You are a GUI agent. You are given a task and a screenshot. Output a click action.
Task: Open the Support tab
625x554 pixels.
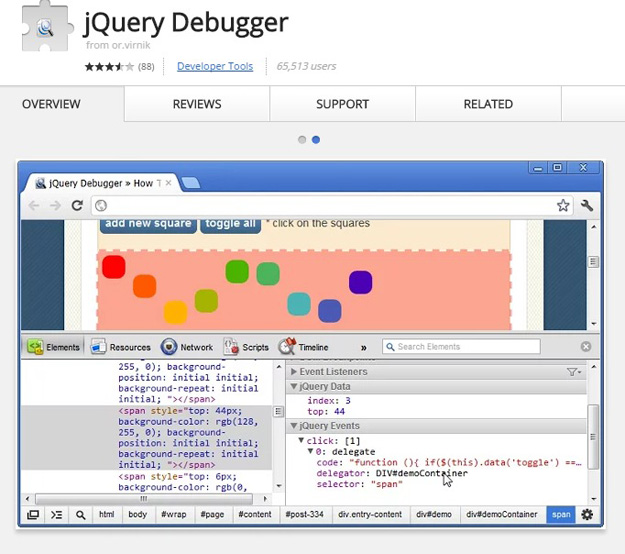coord(342,104)
